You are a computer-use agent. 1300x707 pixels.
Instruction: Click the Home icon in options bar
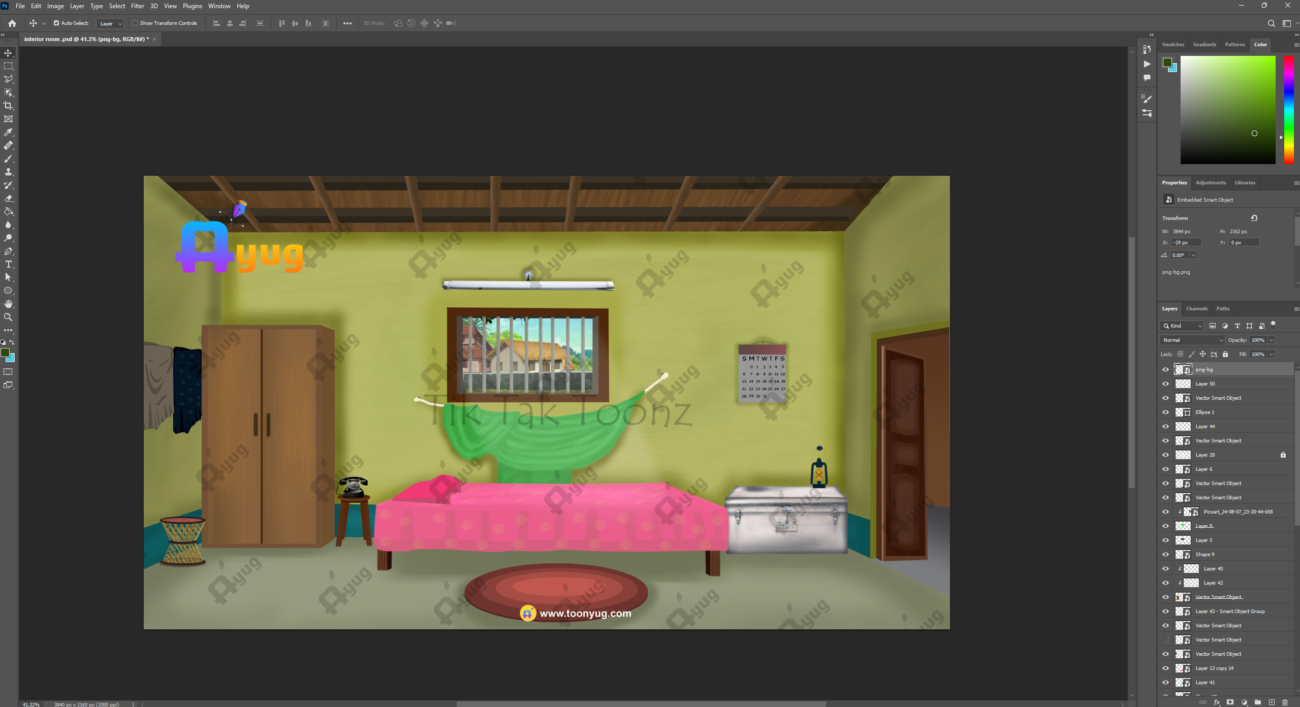tap(12, 23)
